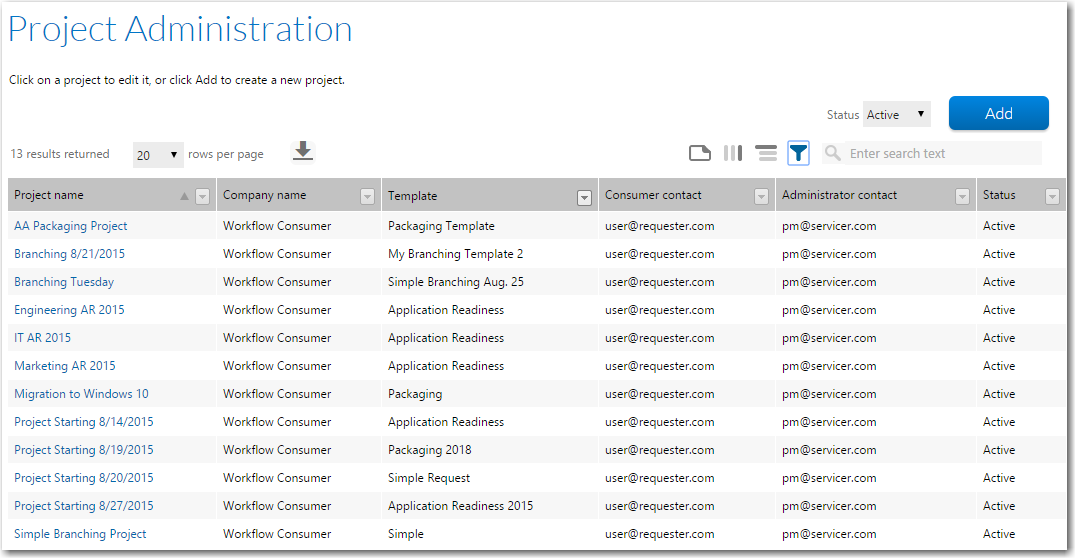Click the search magnifier icon
The width and height of the screenshot is (1075, 558).
coord(832,153)
